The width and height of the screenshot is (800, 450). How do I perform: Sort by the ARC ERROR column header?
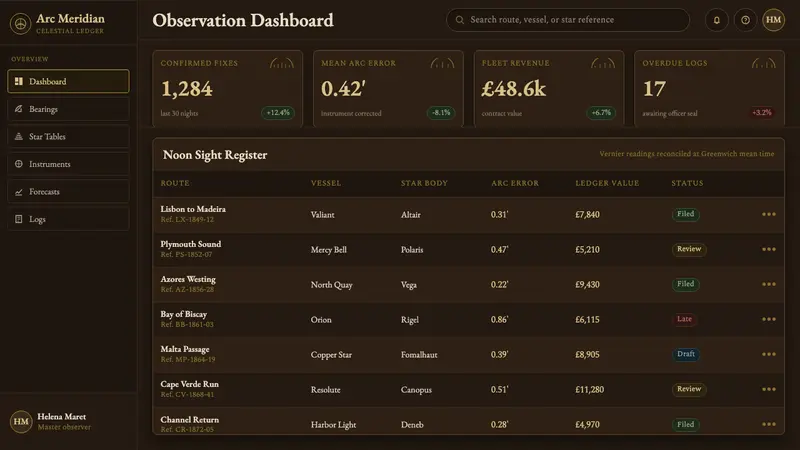point(515,183)
